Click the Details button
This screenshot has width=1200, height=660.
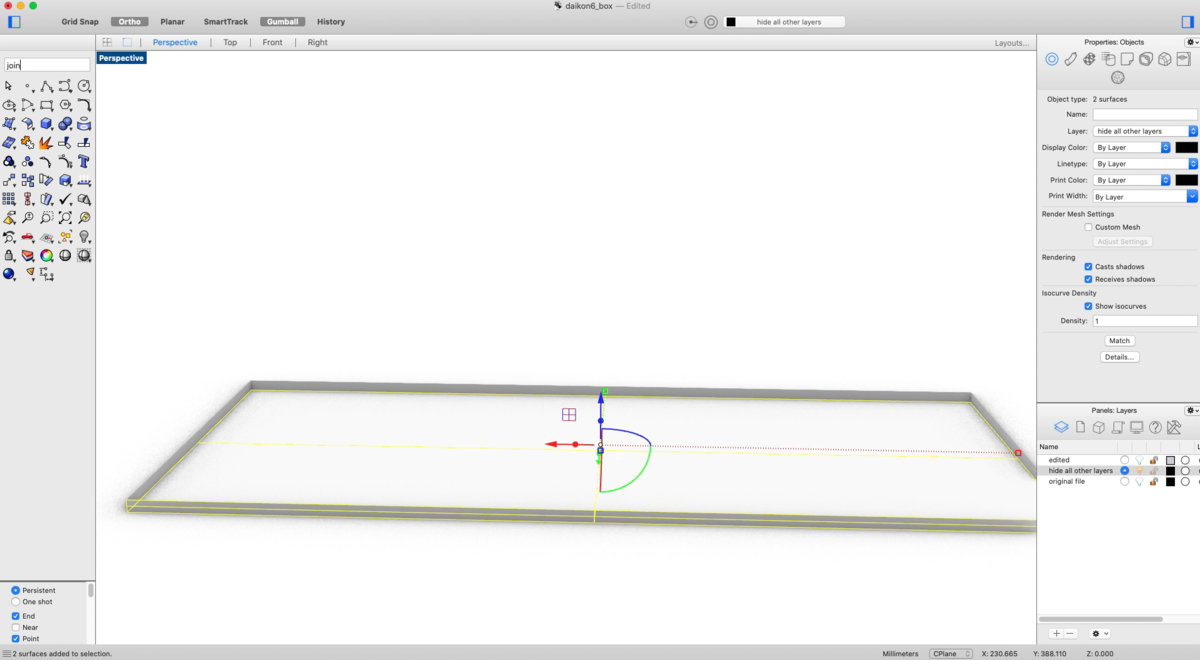point(1119,357)
